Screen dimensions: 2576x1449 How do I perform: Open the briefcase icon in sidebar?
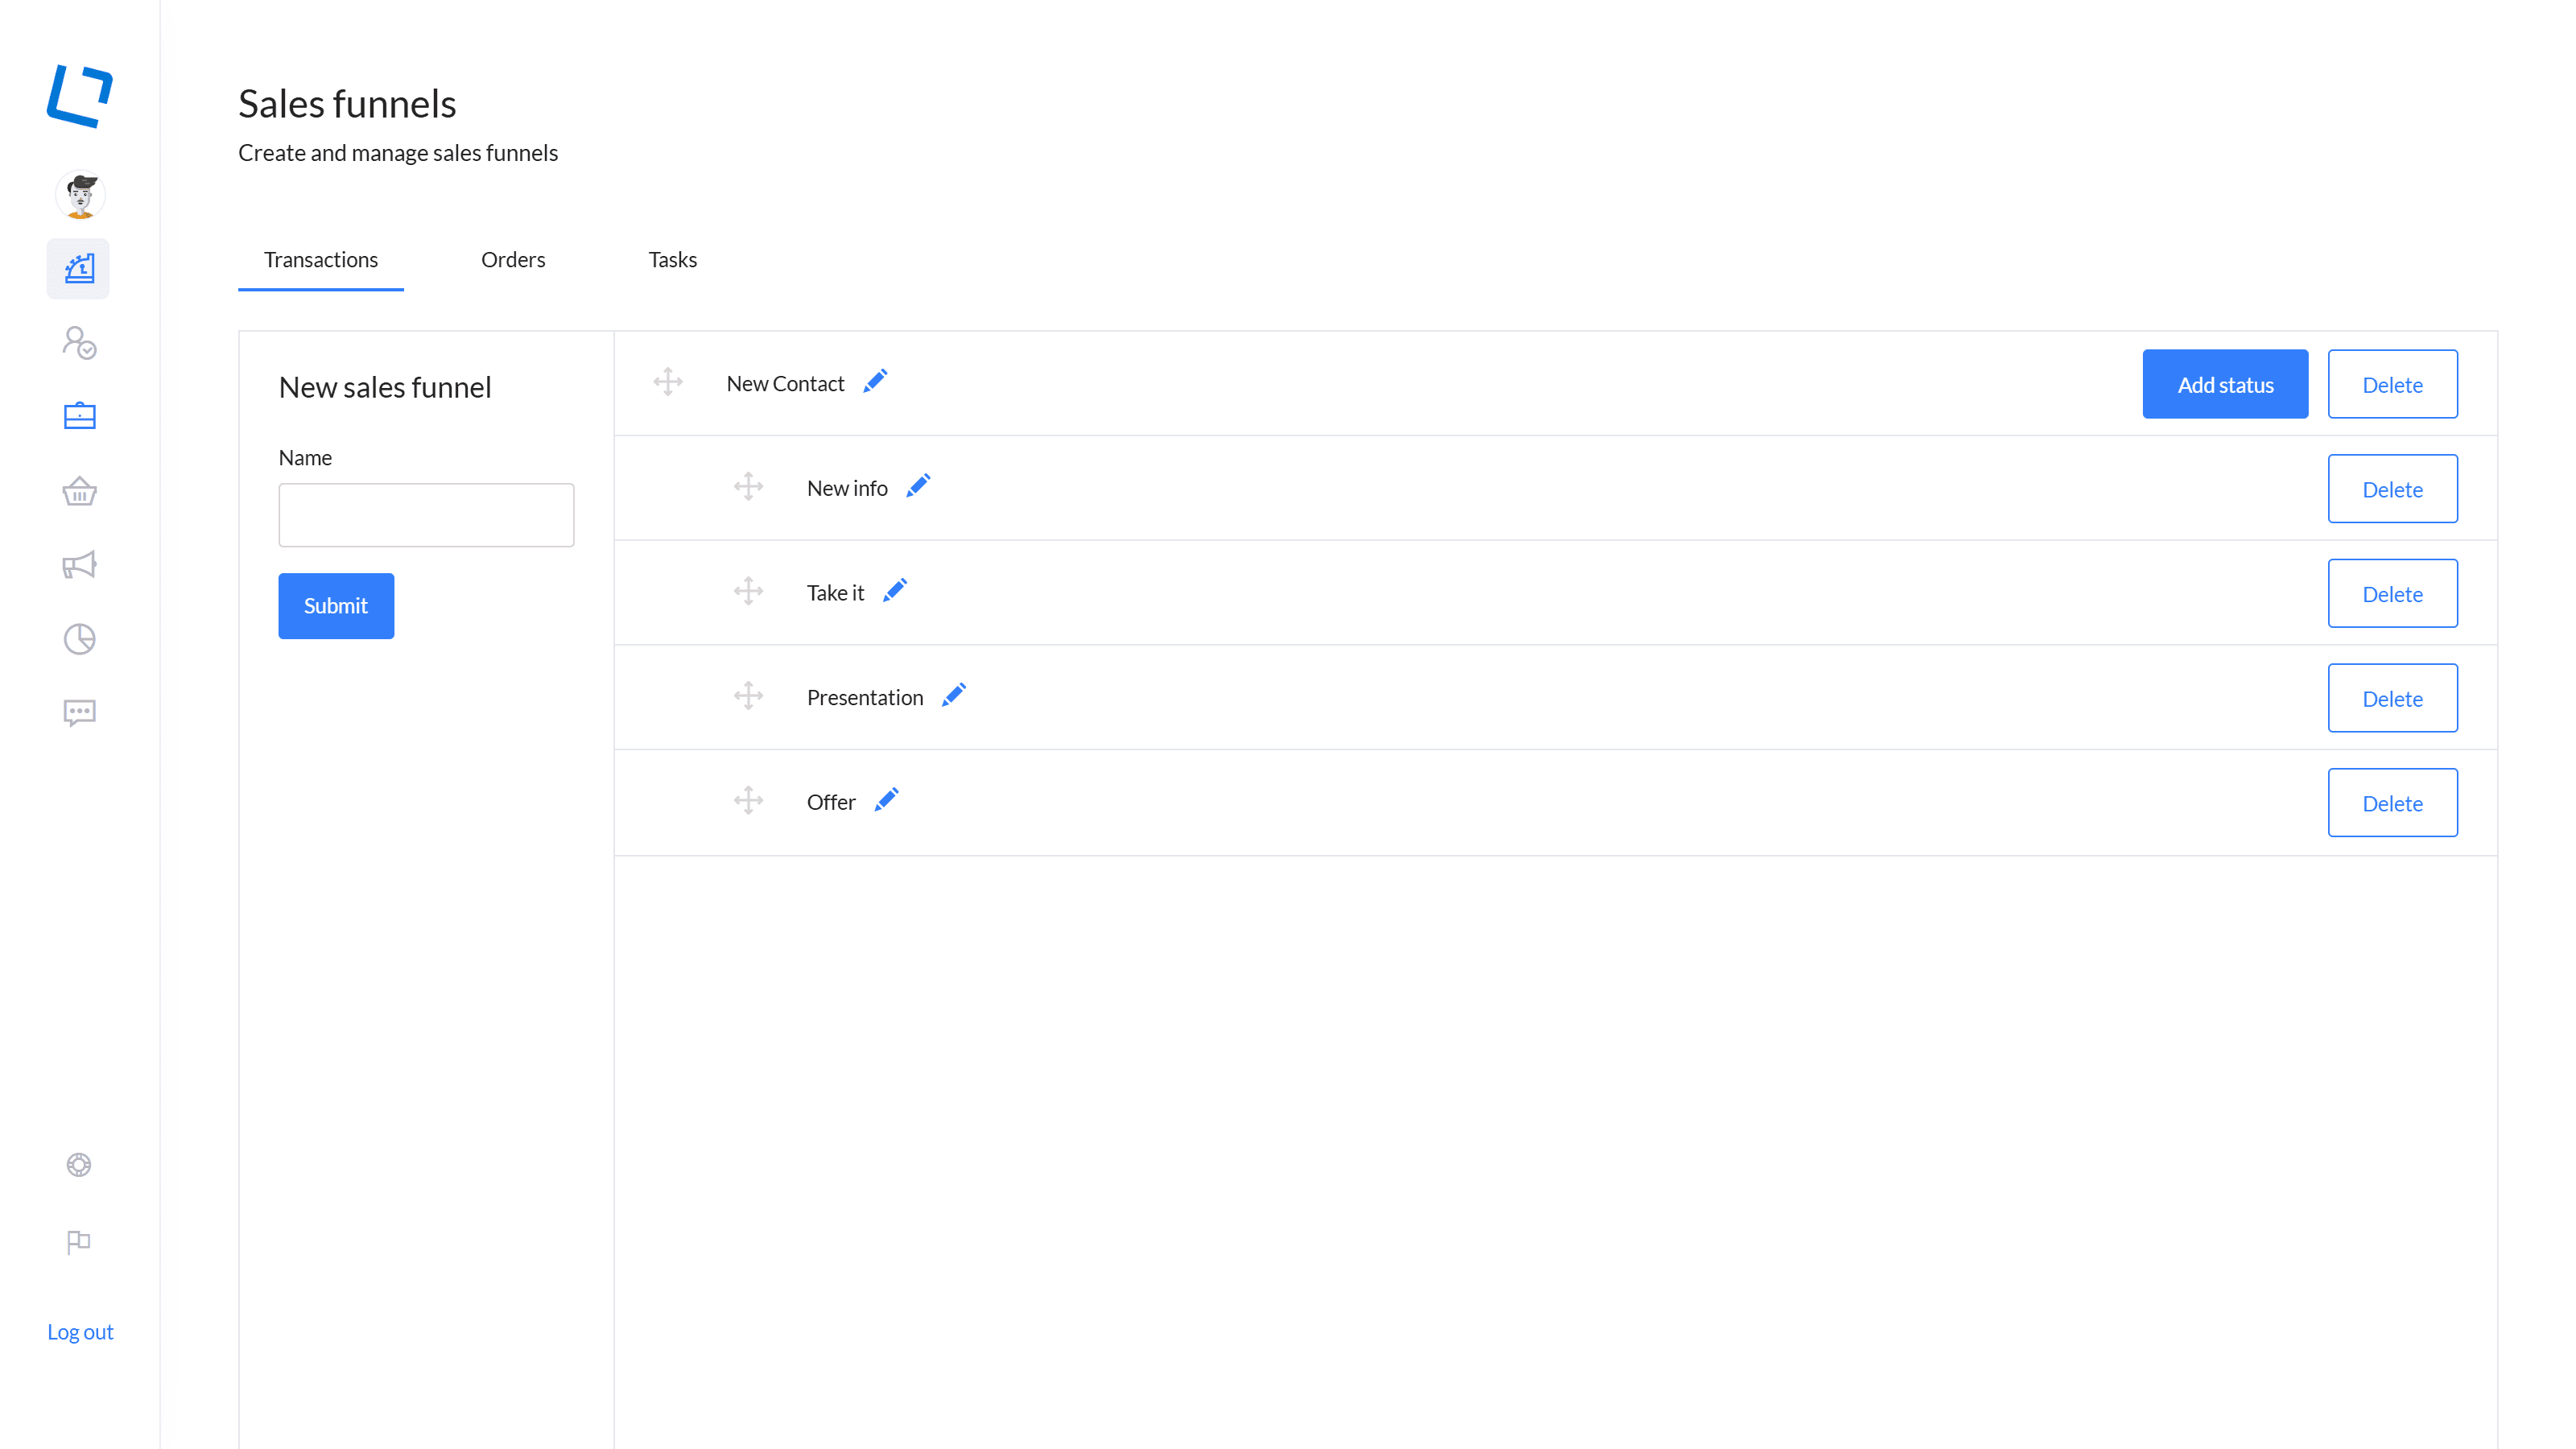pyautogui.click(x=79, y=416)
